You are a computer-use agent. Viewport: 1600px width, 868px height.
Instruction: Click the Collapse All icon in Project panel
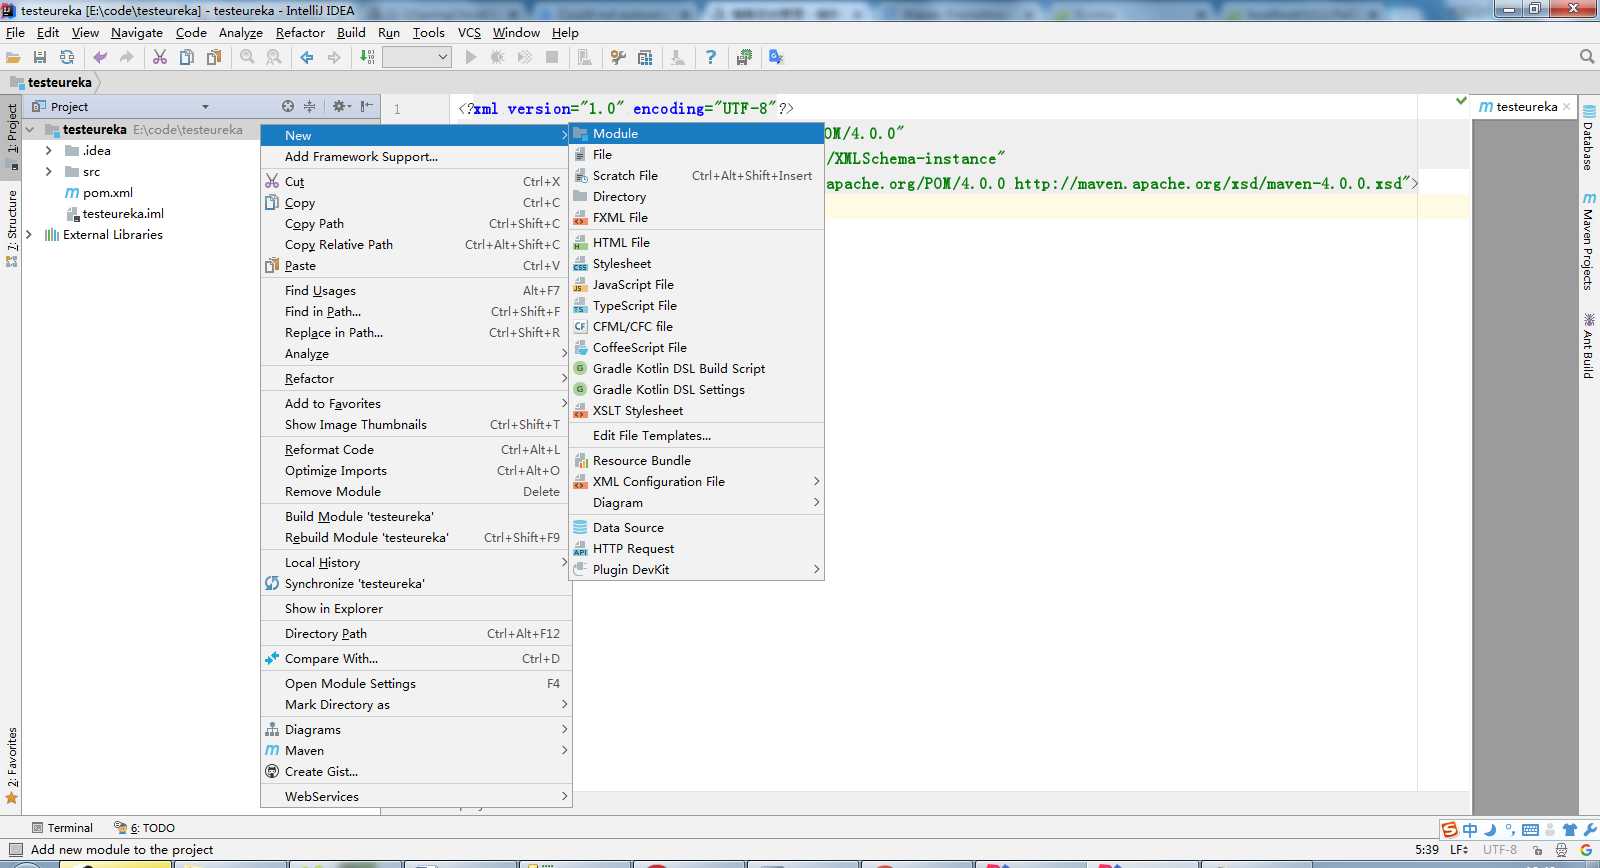[310, 106]
